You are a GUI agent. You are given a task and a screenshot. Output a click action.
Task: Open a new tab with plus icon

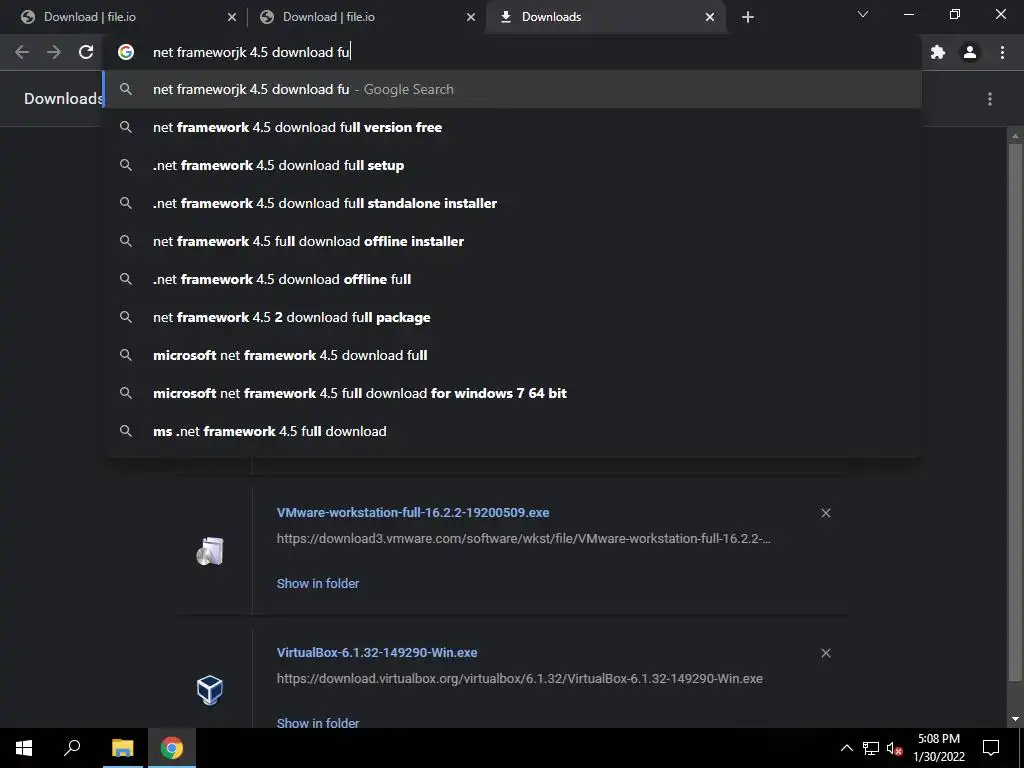[748, 17]
